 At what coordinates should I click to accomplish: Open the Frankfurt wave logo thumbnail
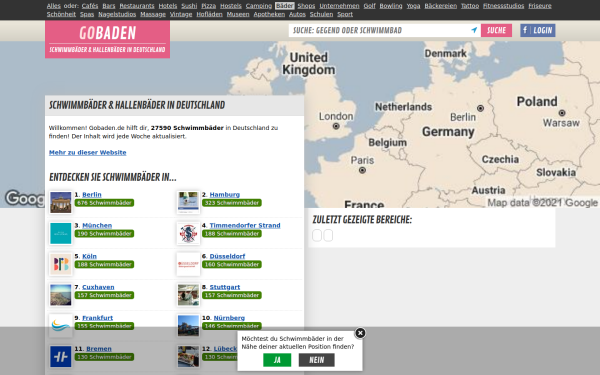tap(60, 326)
